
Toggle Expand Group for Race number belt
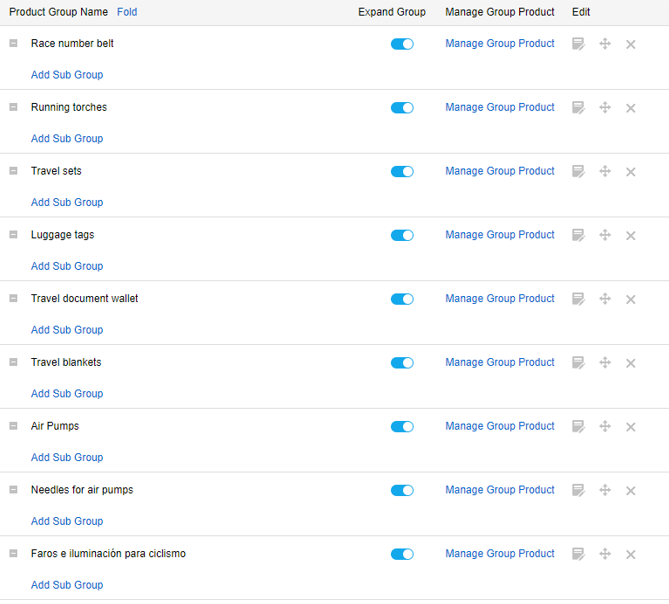[402, 44]
